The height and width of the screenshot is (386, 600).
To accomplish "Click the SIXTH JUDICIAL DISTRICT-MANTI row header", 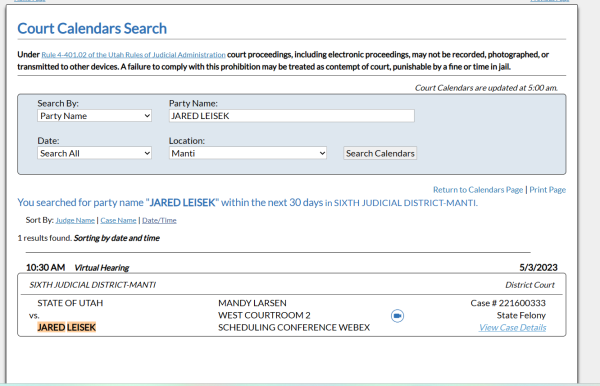I will pyautogui.click(x=93, y=285).
